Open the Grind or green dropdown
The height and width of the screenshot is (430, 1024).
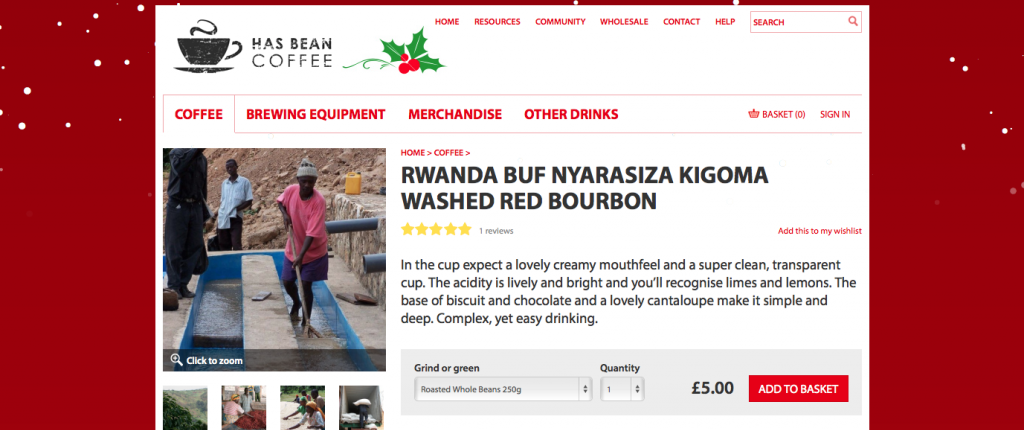click(x=503, y=389)
